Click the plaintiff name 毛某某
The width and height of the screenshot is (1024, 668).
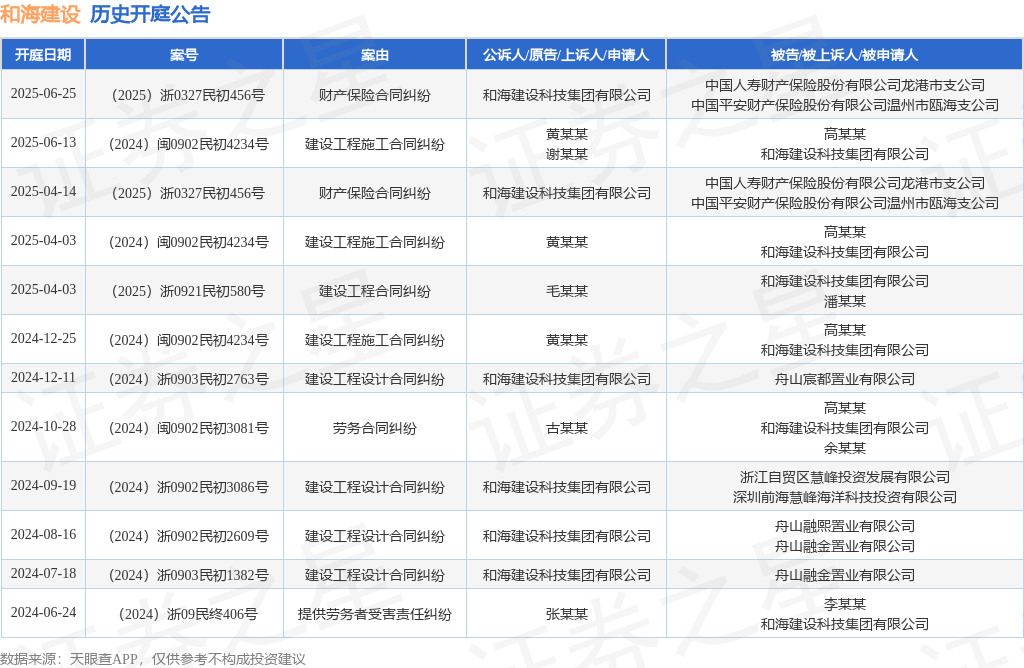[x=567, y=291]
